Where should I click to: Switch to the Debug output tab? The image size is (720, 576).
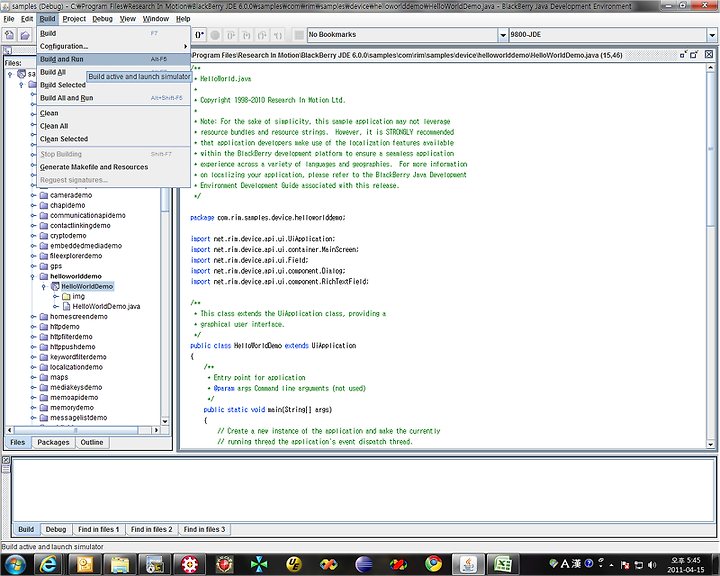coord(56,529)
